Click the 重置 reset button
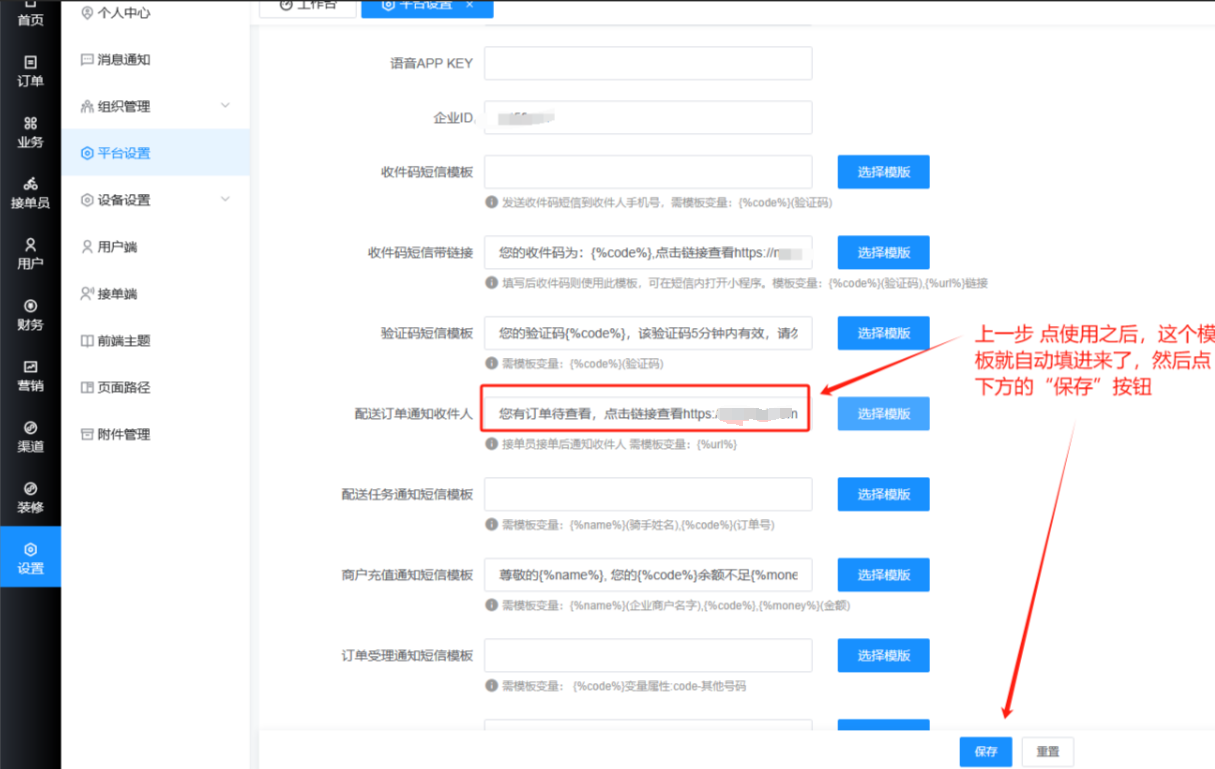1215x769 pixels. point(1048,752)
